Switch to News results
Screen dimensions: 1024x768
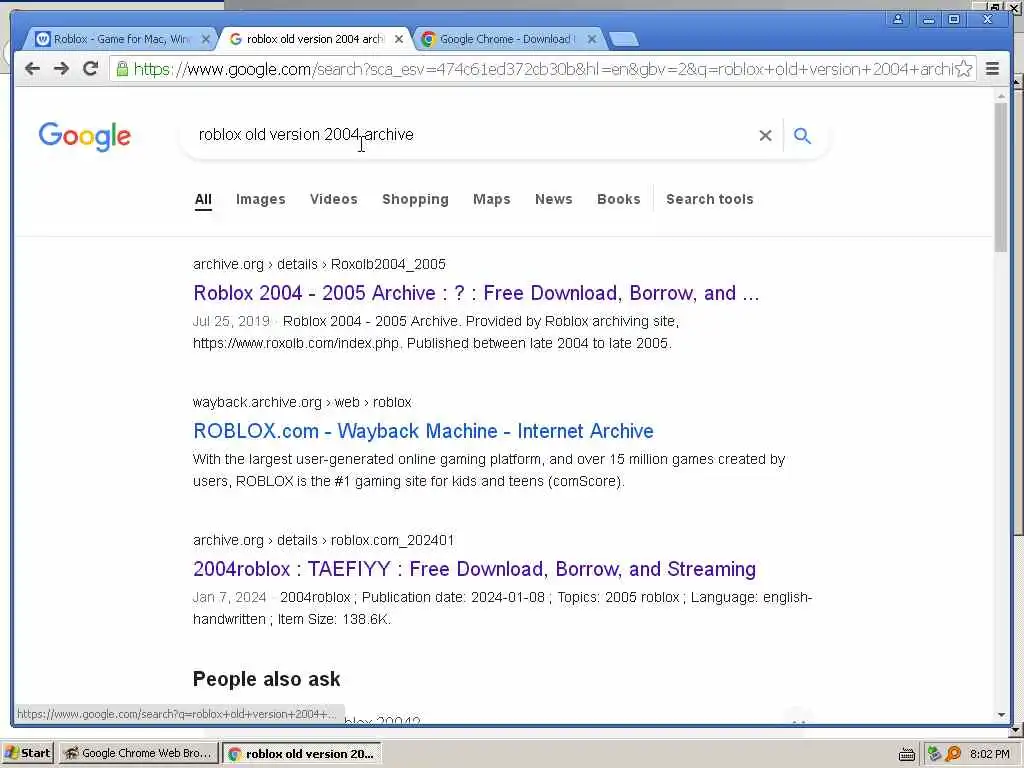[554, 199]
